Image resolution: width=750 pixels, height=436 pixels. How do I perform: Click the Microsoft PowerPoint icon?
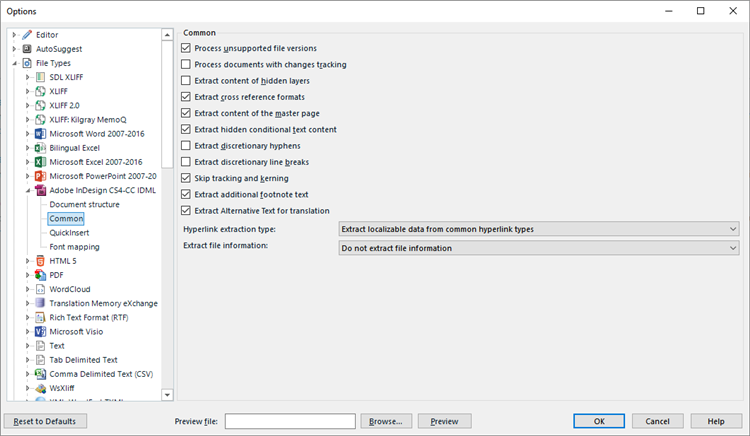point(41,176)
